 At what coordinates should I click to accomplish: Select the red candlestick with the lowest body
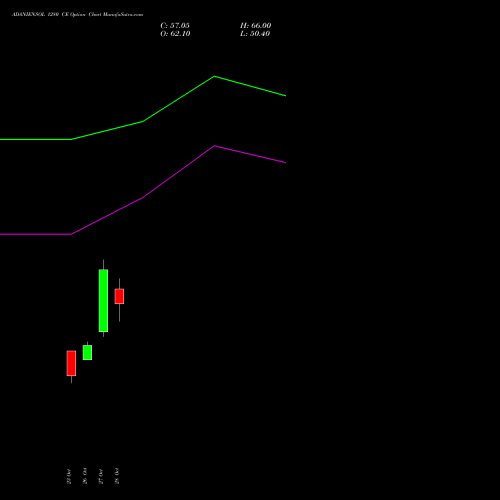[71, 363]
